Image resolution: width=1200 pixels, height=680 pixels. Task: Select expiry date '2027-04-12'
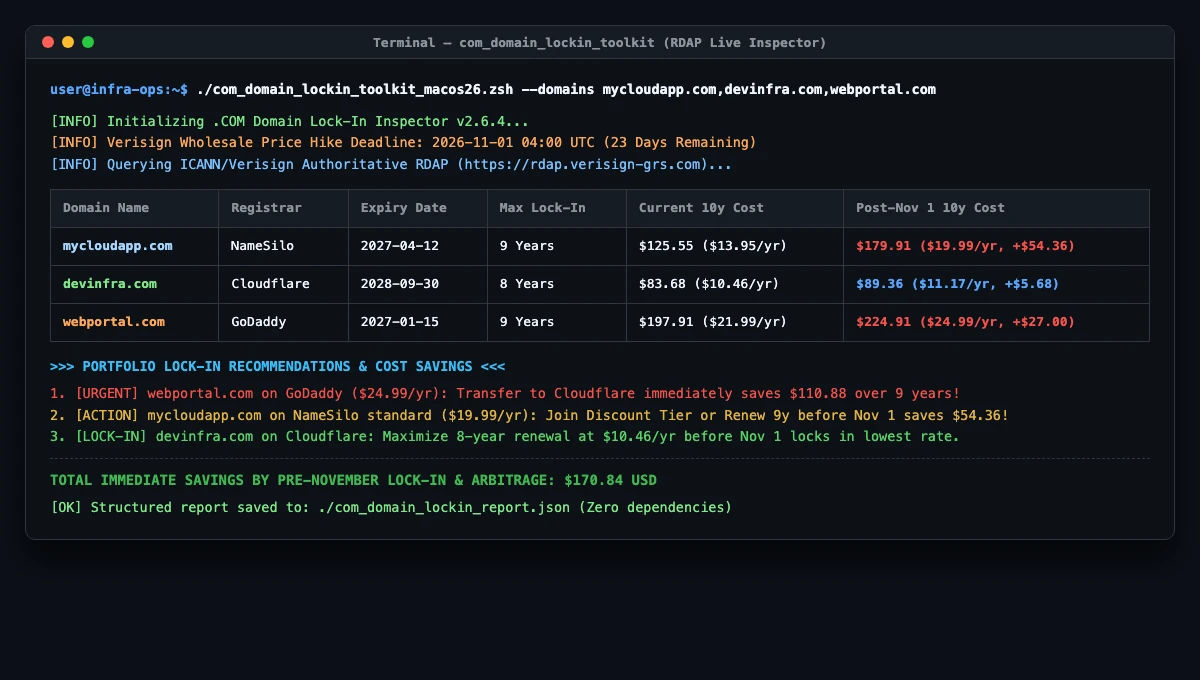(x=400, y=246)
